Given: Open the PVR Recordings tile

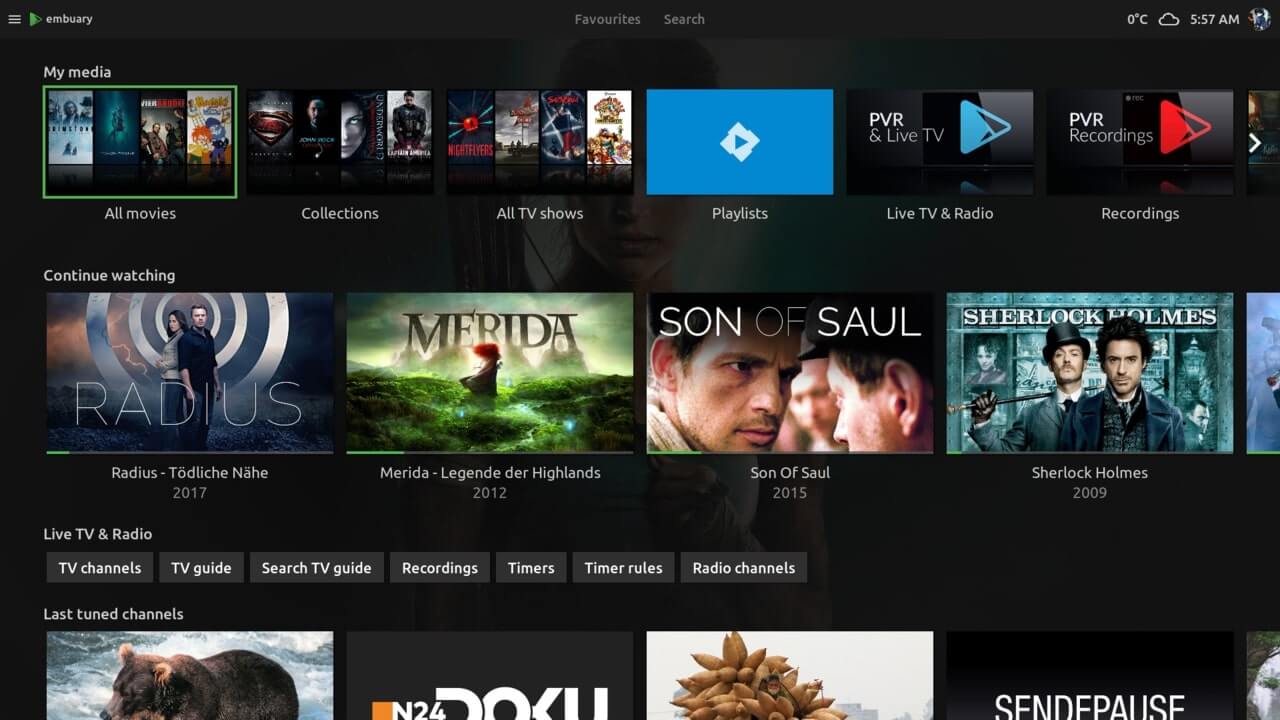Looking at the screenshot, I should point(1139,142).
